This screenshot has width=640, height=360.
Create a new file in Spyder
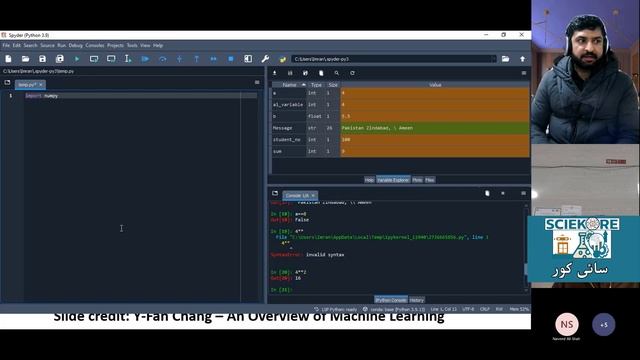pyautogui.click(x=8, y=59)
